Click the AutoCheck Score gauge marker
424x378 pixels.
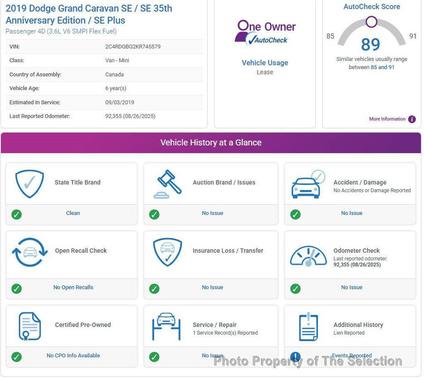(x=371, y=22)
